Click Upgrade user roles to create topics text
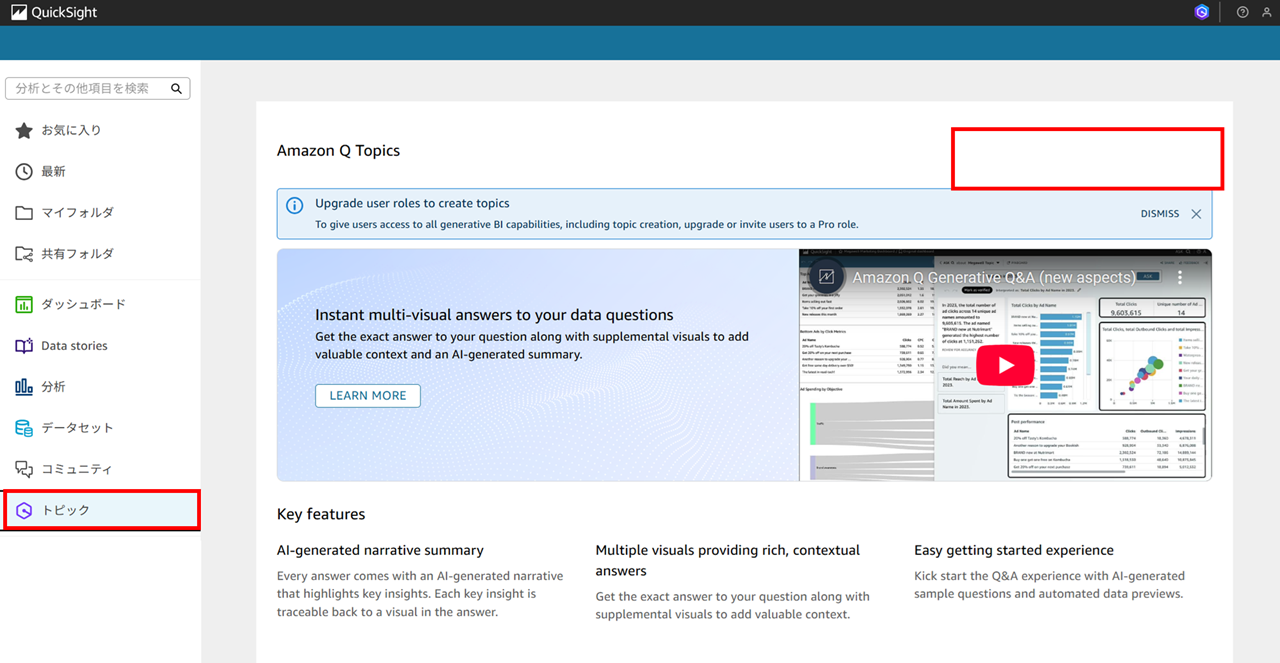Screen dimensions: 1280x663 (x=412, y=203)
